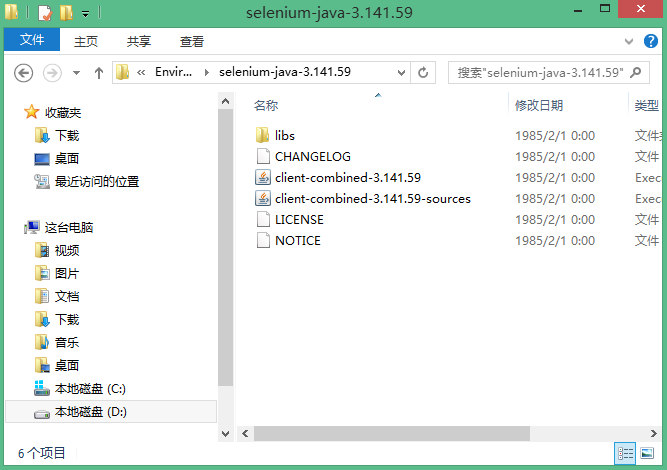Click the magnifier search icon

[636, 72]
